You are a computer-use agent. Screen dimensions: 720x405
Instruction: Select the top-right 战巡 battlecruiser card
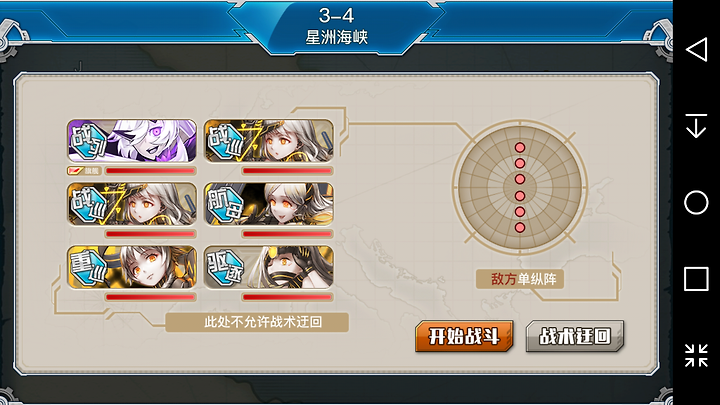pos(269,141)
